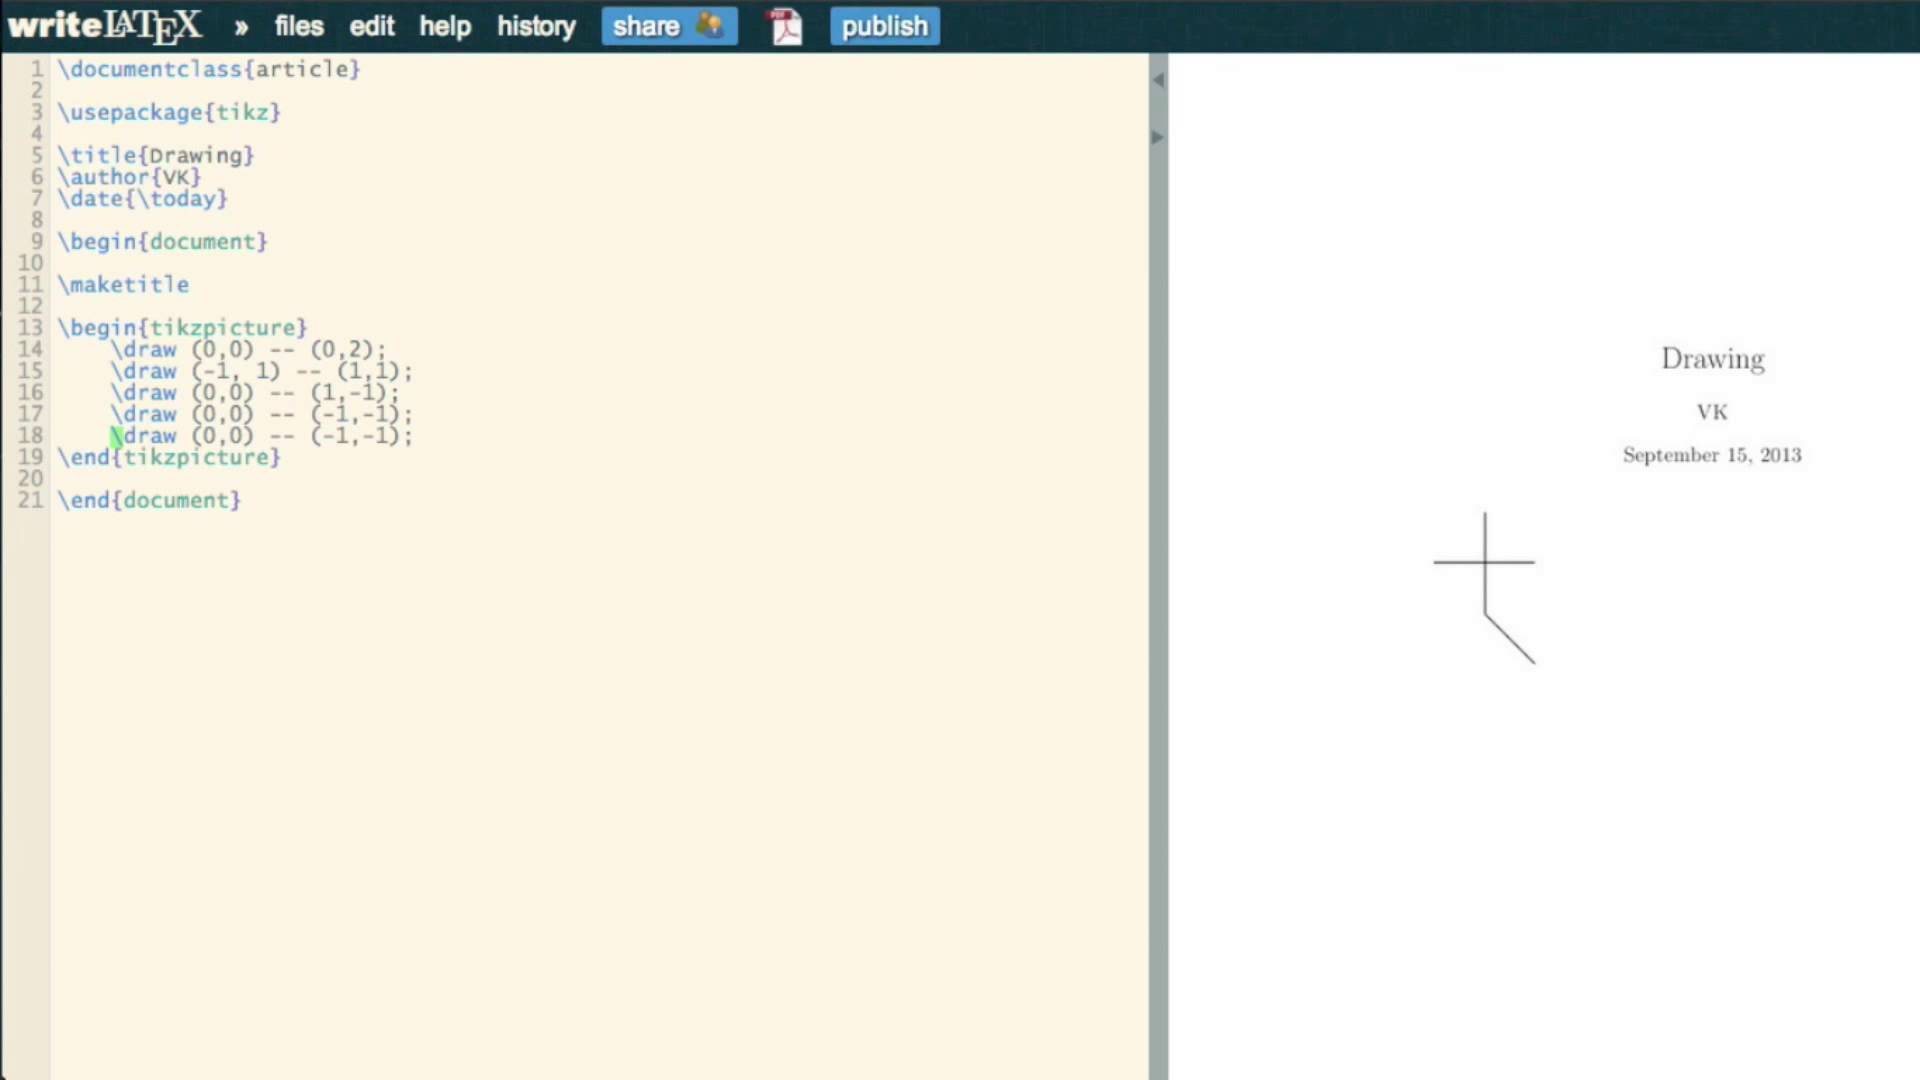Expand the preview using the right arrow on divider
Image resolution: width=1920 pixels, height=1080 pixels.
click(1157, 137)
